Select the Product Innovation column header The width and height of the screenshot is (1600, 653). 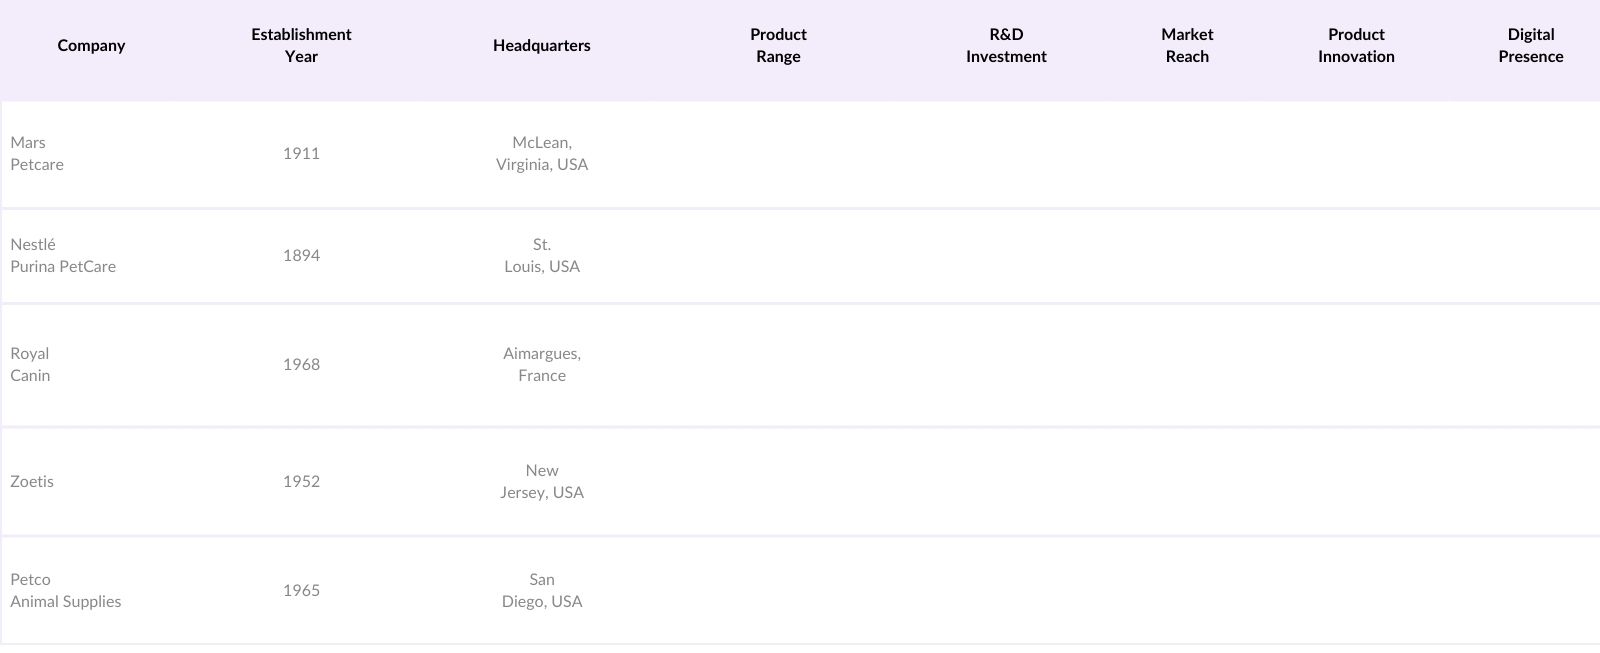coord(1356,45)
